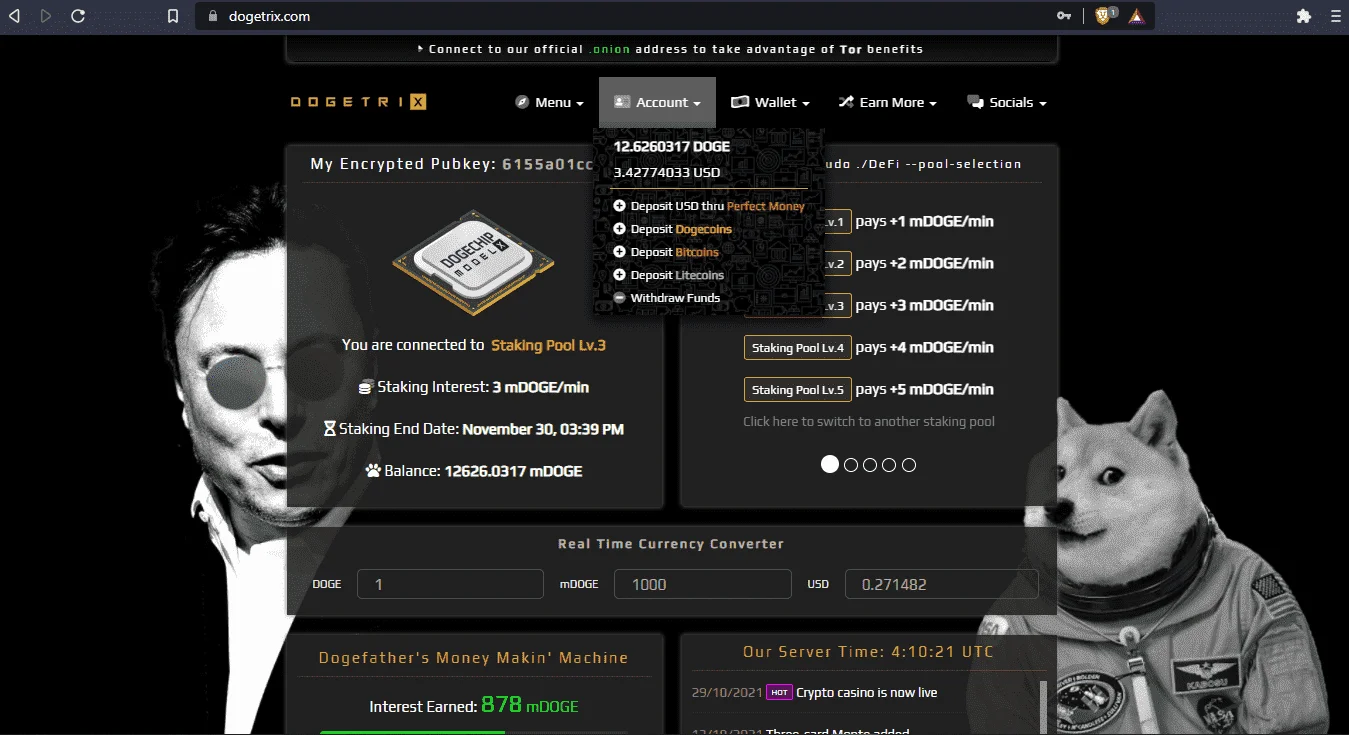Select the fourth carousel dot

point(889,465)
